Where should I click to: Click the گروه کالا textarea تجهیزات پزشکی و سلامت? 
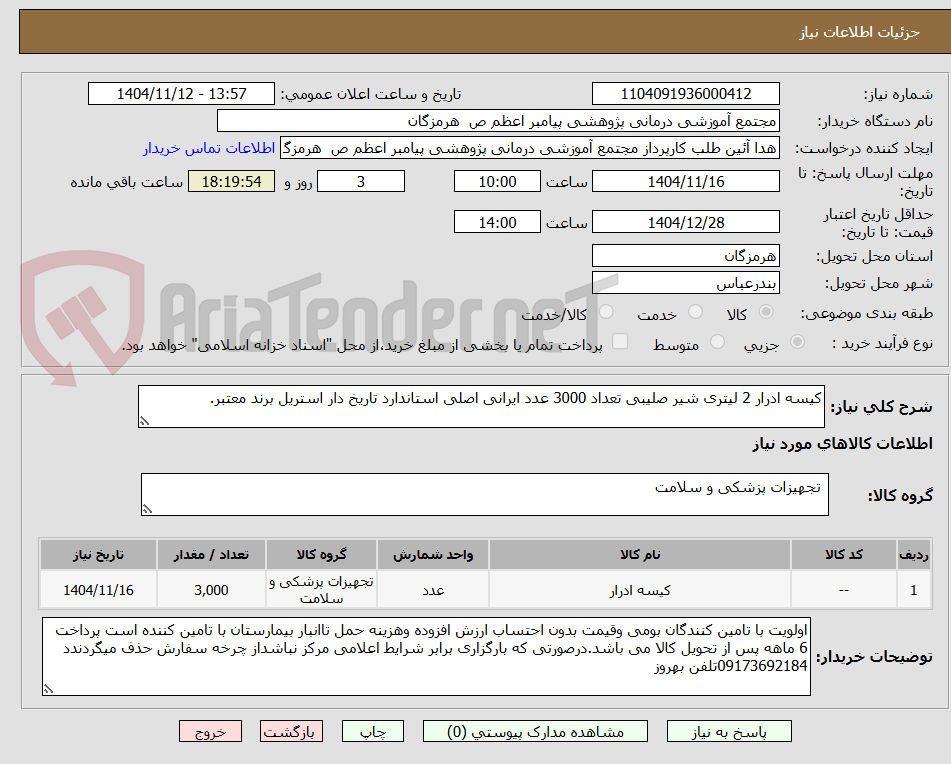click(x=485, y=495)
